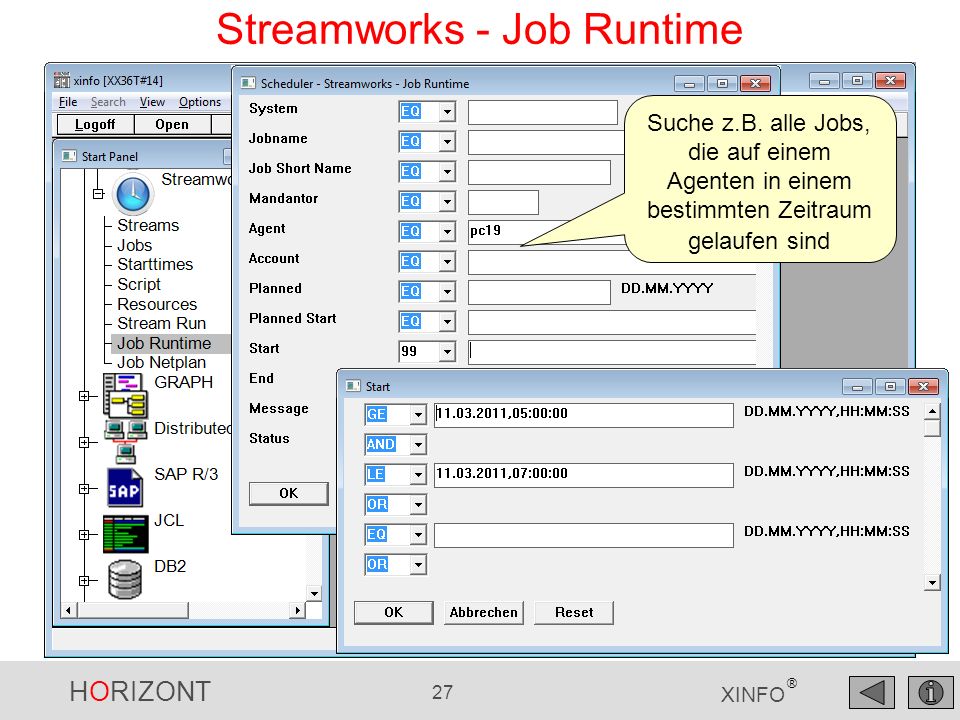Open View menu in xinfo

point(152,102)
